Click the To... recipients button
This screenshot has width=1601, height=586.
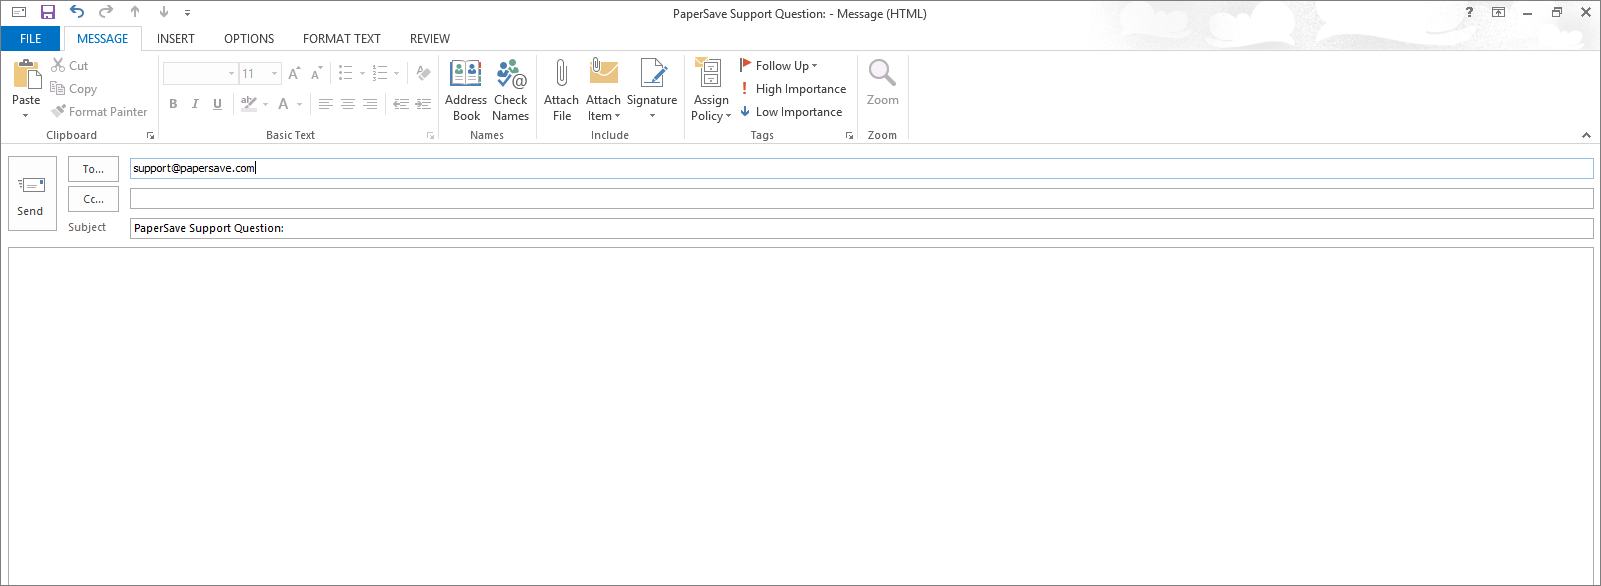tap(93, 169)
